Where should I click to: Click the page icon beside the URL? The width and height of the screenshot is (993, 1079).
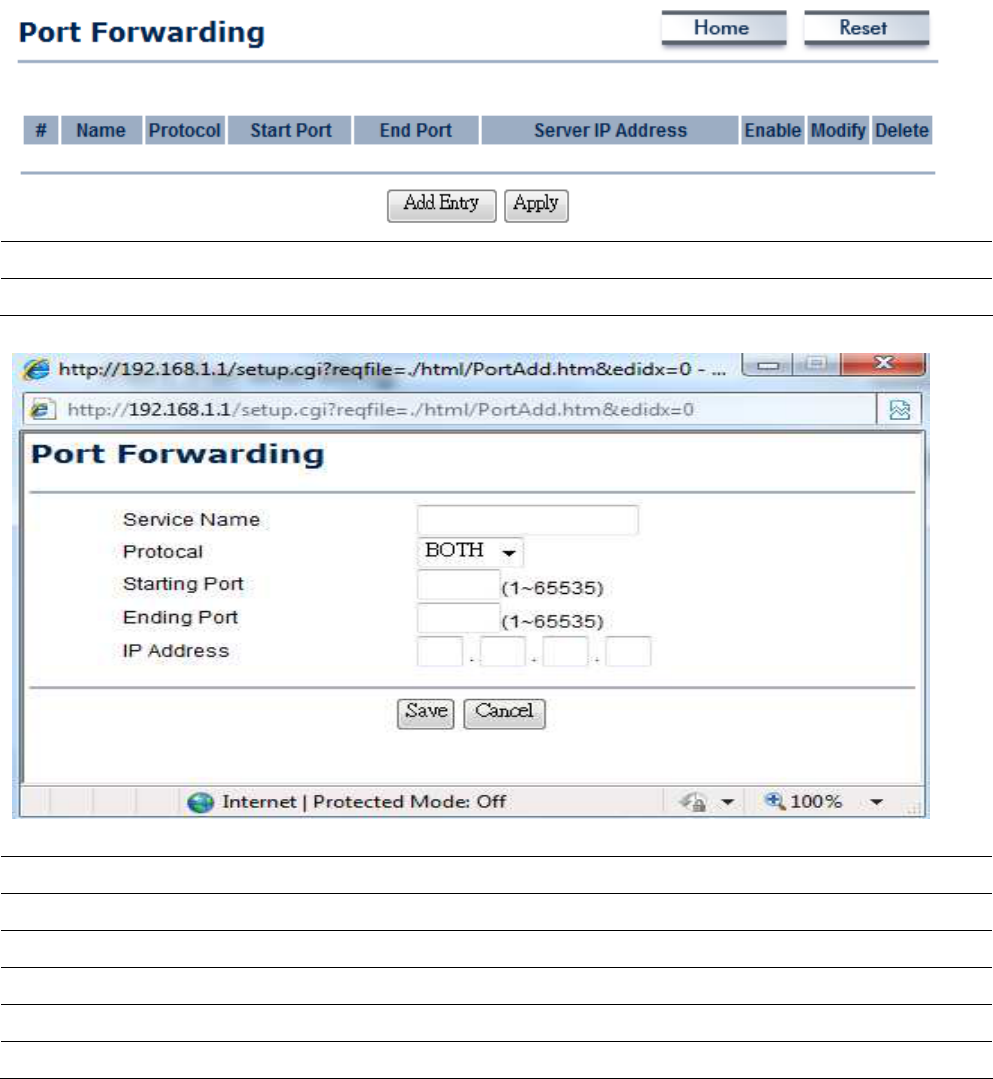click(41, 410)
